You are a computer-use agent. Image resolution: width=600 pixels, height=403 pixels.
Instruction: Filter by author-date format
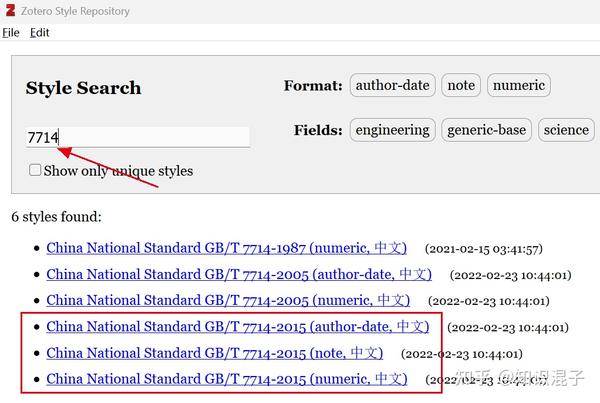392,85
